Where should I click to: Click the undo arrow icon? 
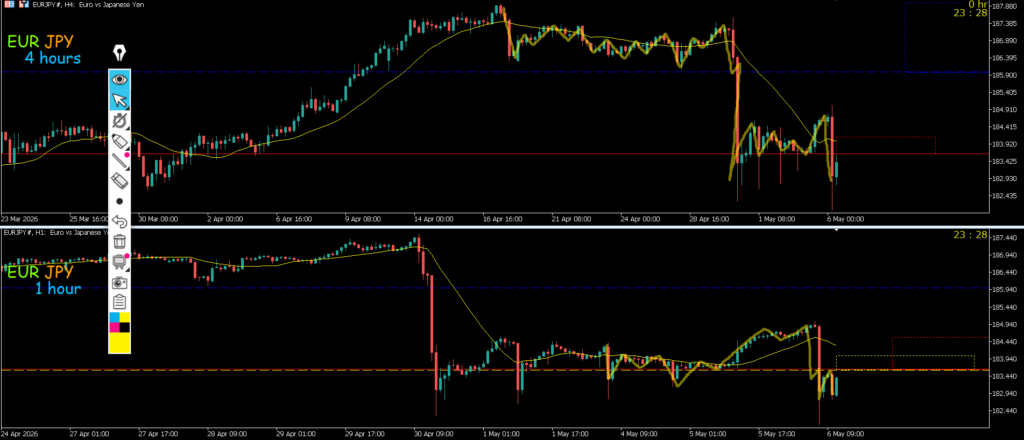pos(120,221)
